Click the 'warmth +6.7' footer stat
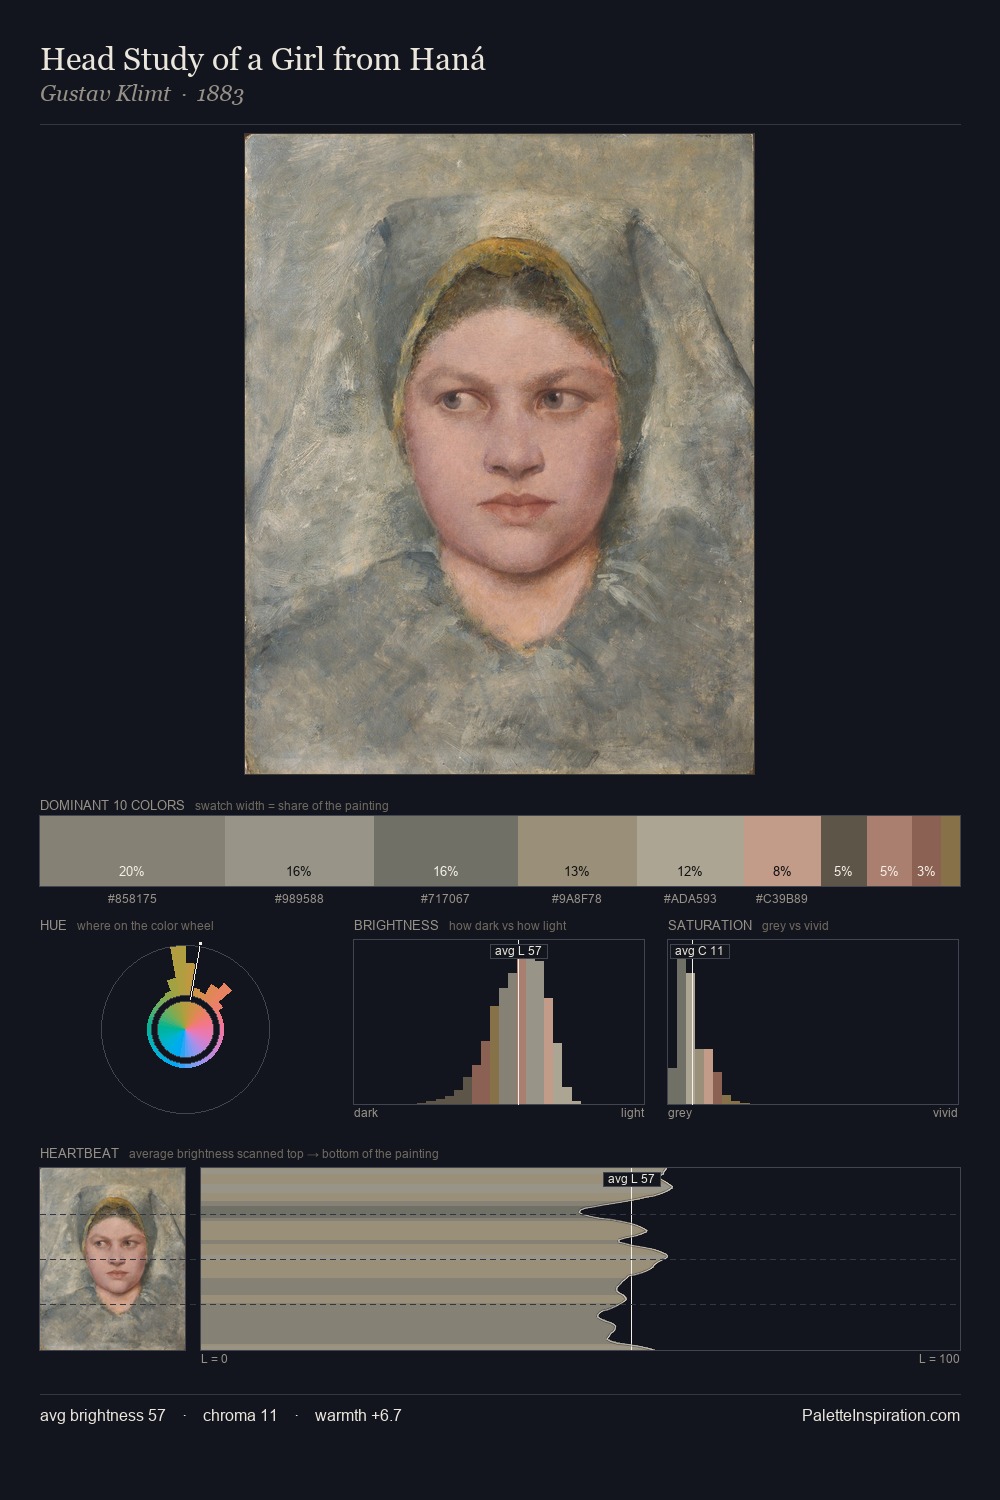 pos(358,1415)
